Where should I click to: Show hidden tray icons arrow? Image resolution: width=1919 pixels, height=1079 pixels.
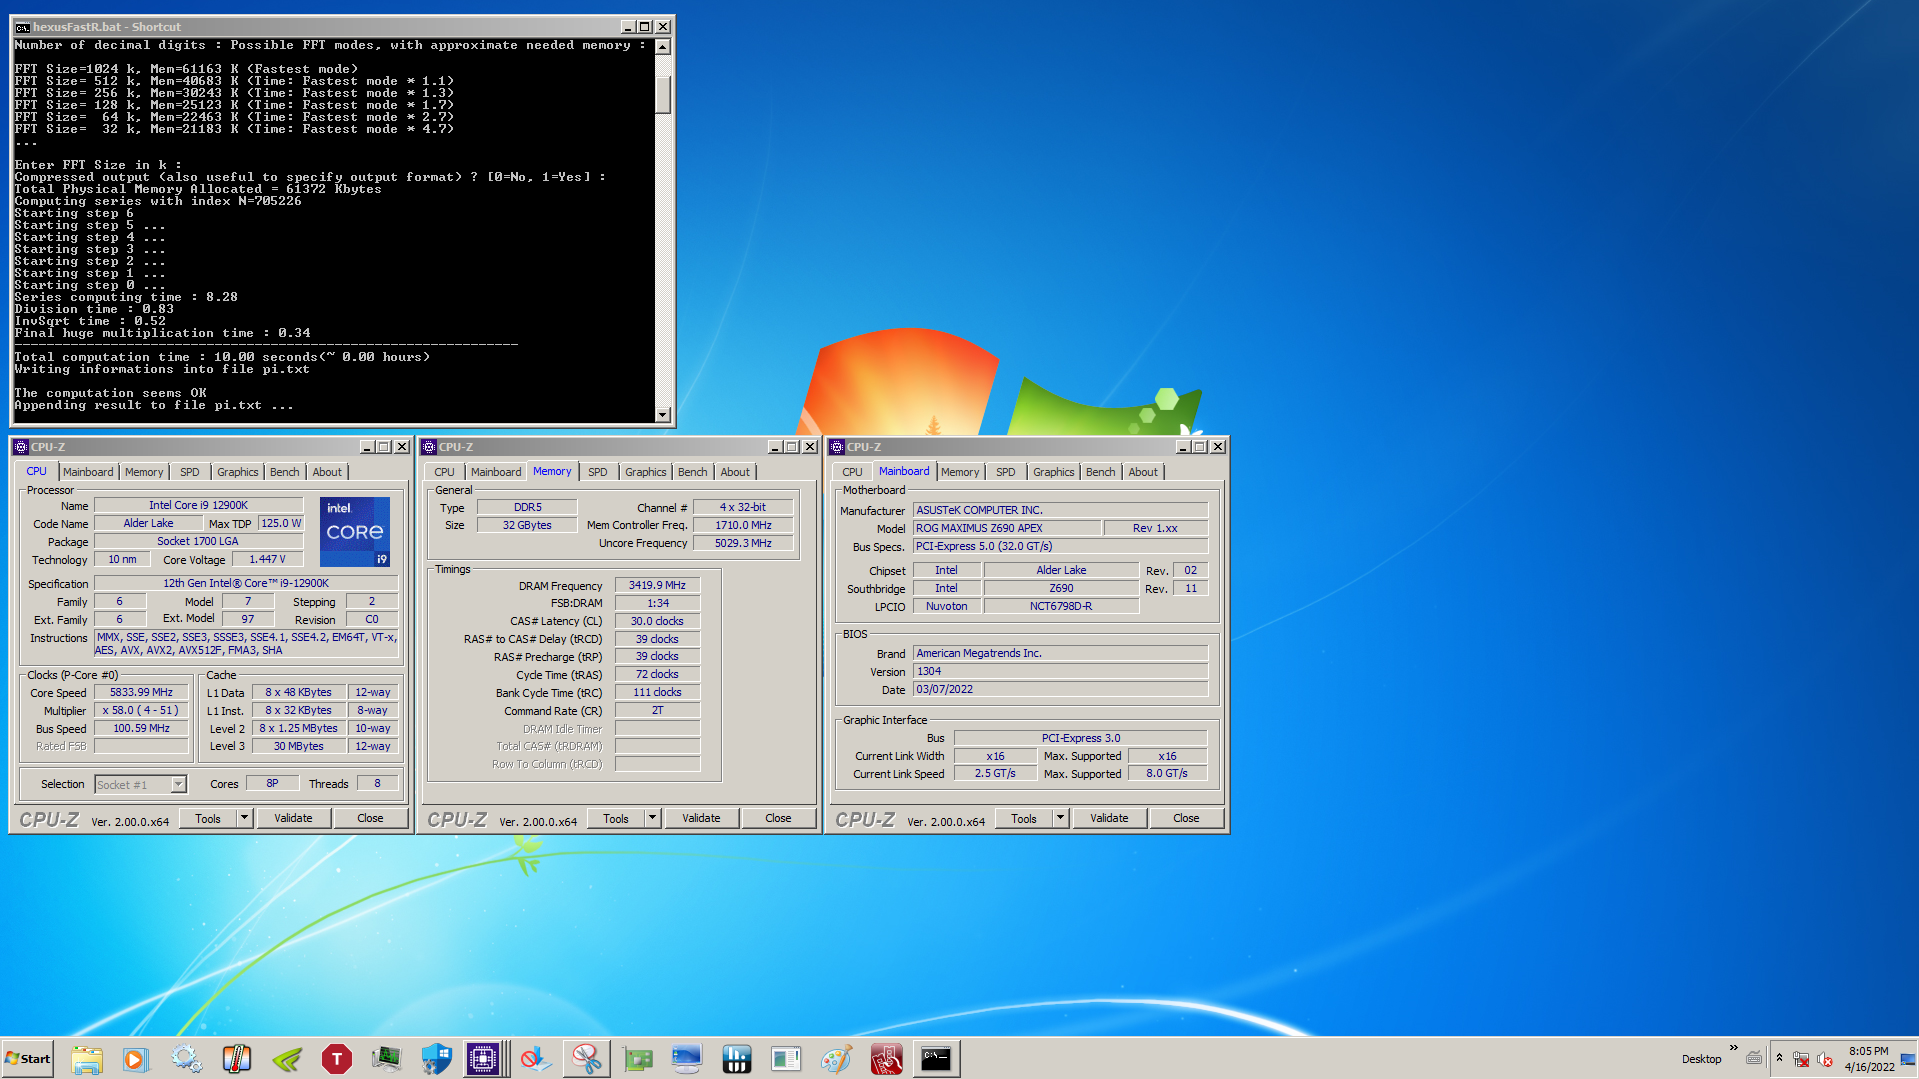[1779, 1058]
